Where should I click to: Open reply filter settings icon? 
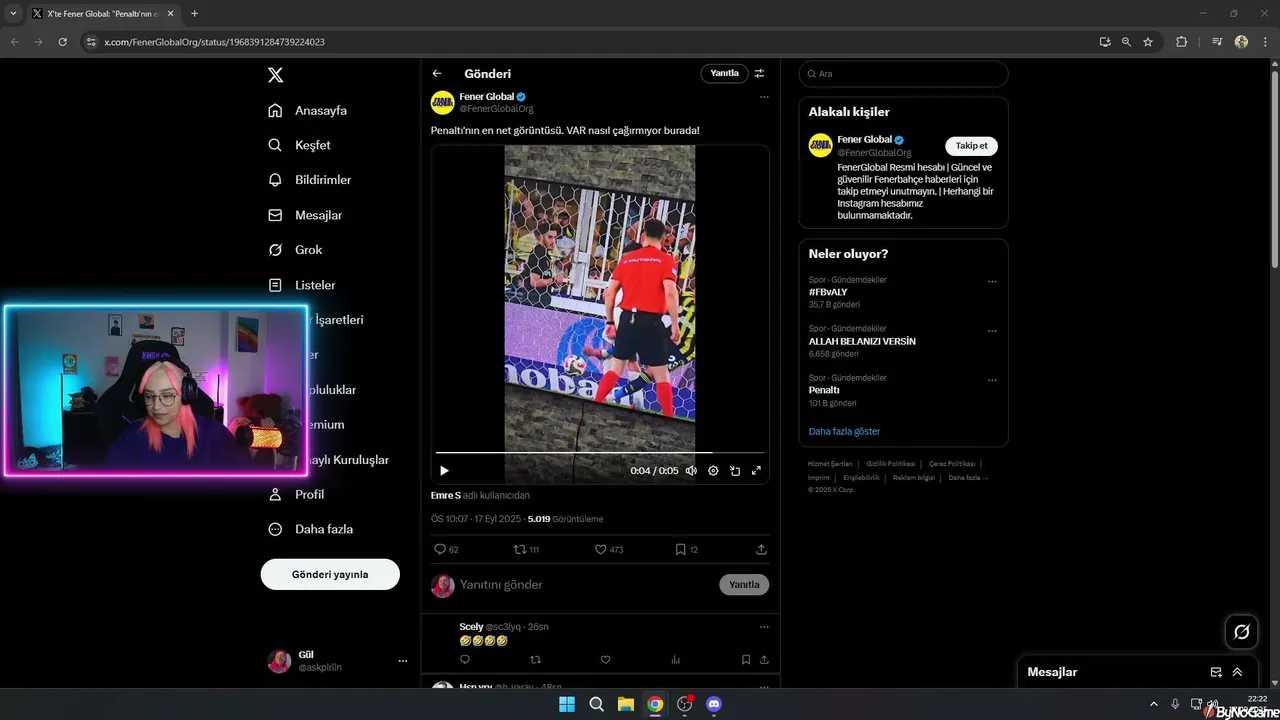pos(759,73)
